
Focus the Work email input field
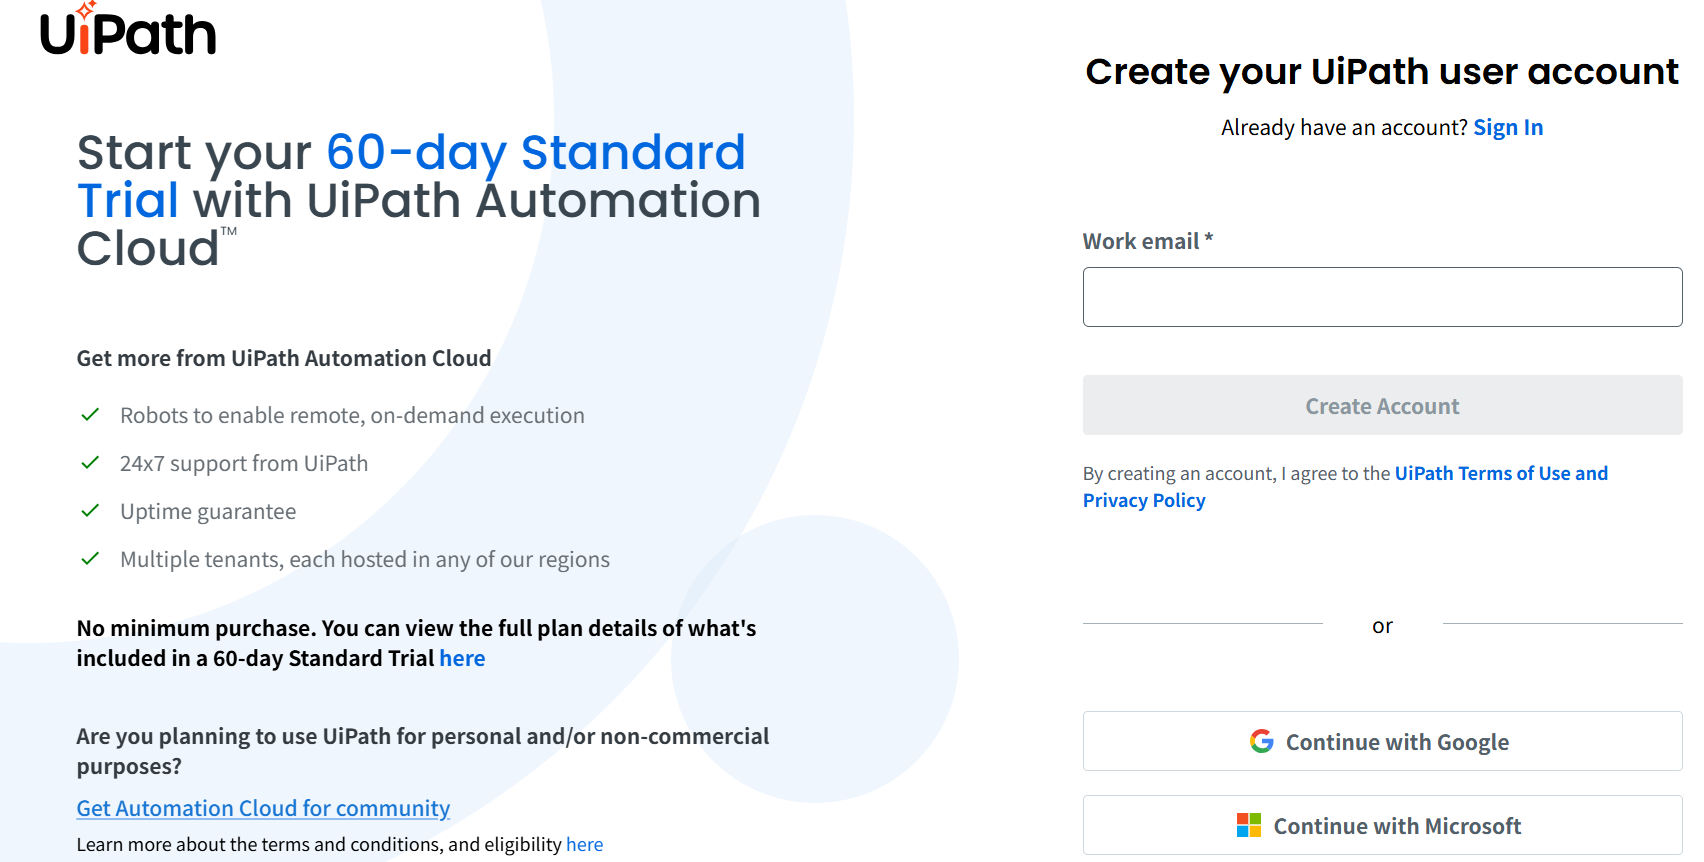[1381, 297]
